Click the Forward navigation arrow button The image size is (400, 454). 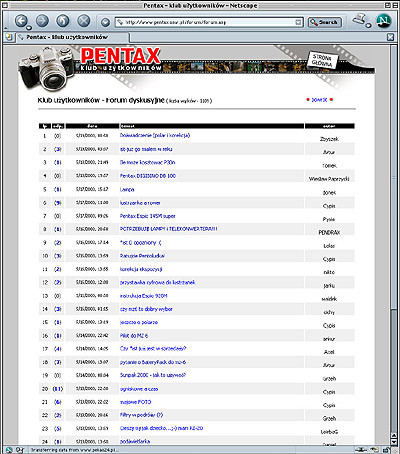pos(42,21)
